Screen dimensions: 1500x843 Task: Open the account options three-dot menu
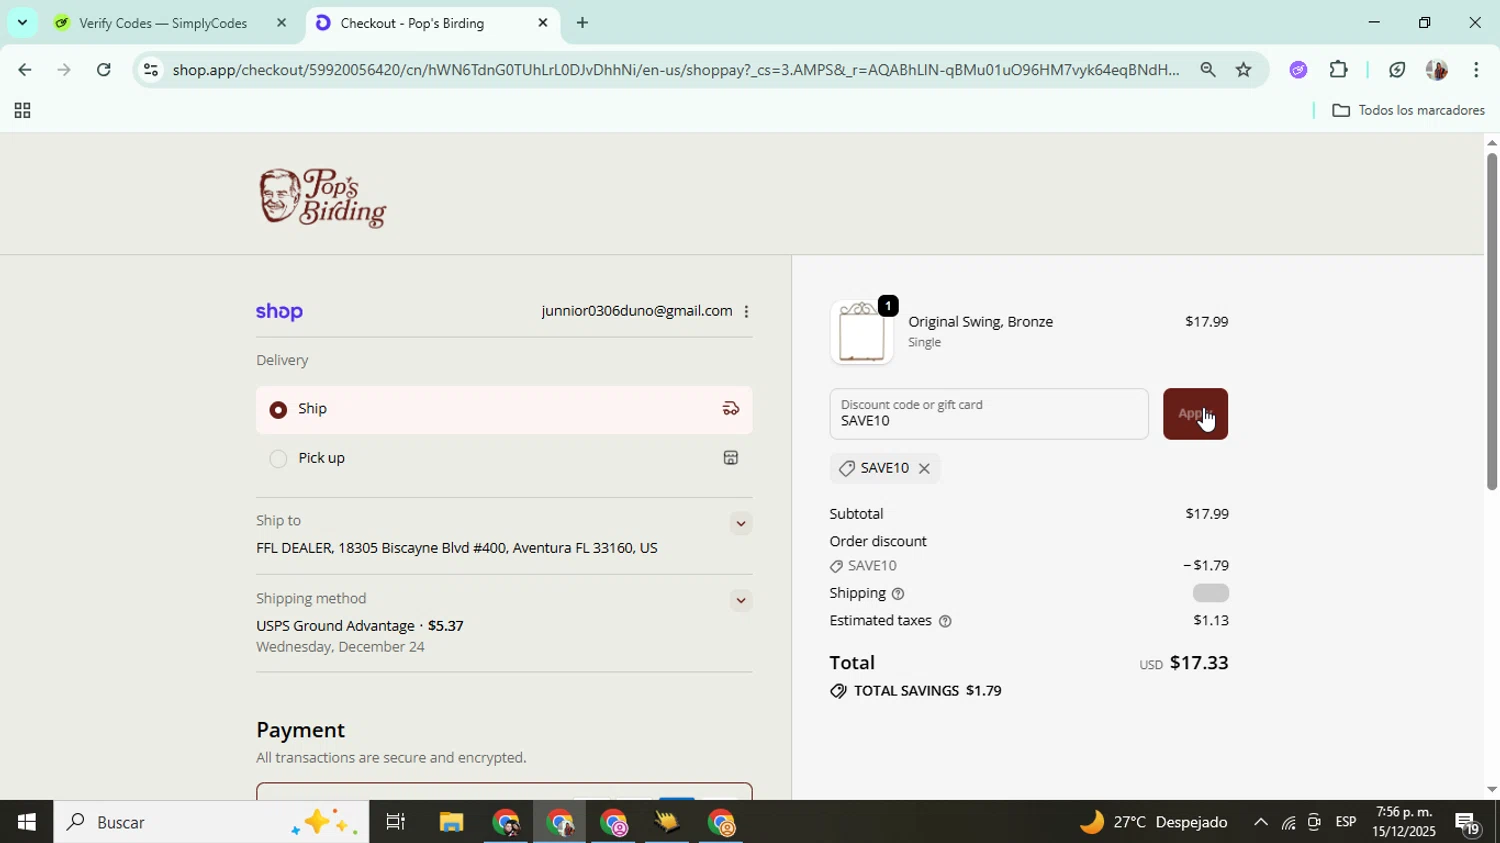(x=746, y=312)
